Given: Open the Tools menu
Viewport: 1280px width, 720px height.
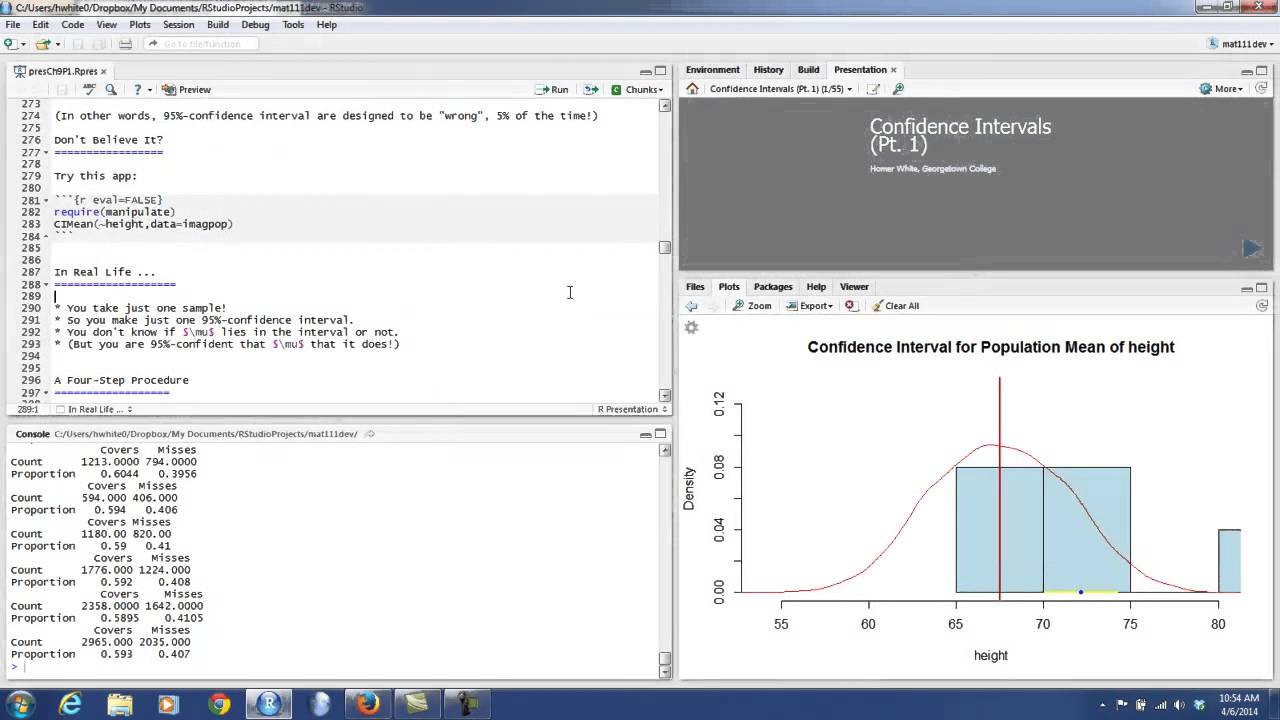Looking at the screenshot, I should pos(293,25).
